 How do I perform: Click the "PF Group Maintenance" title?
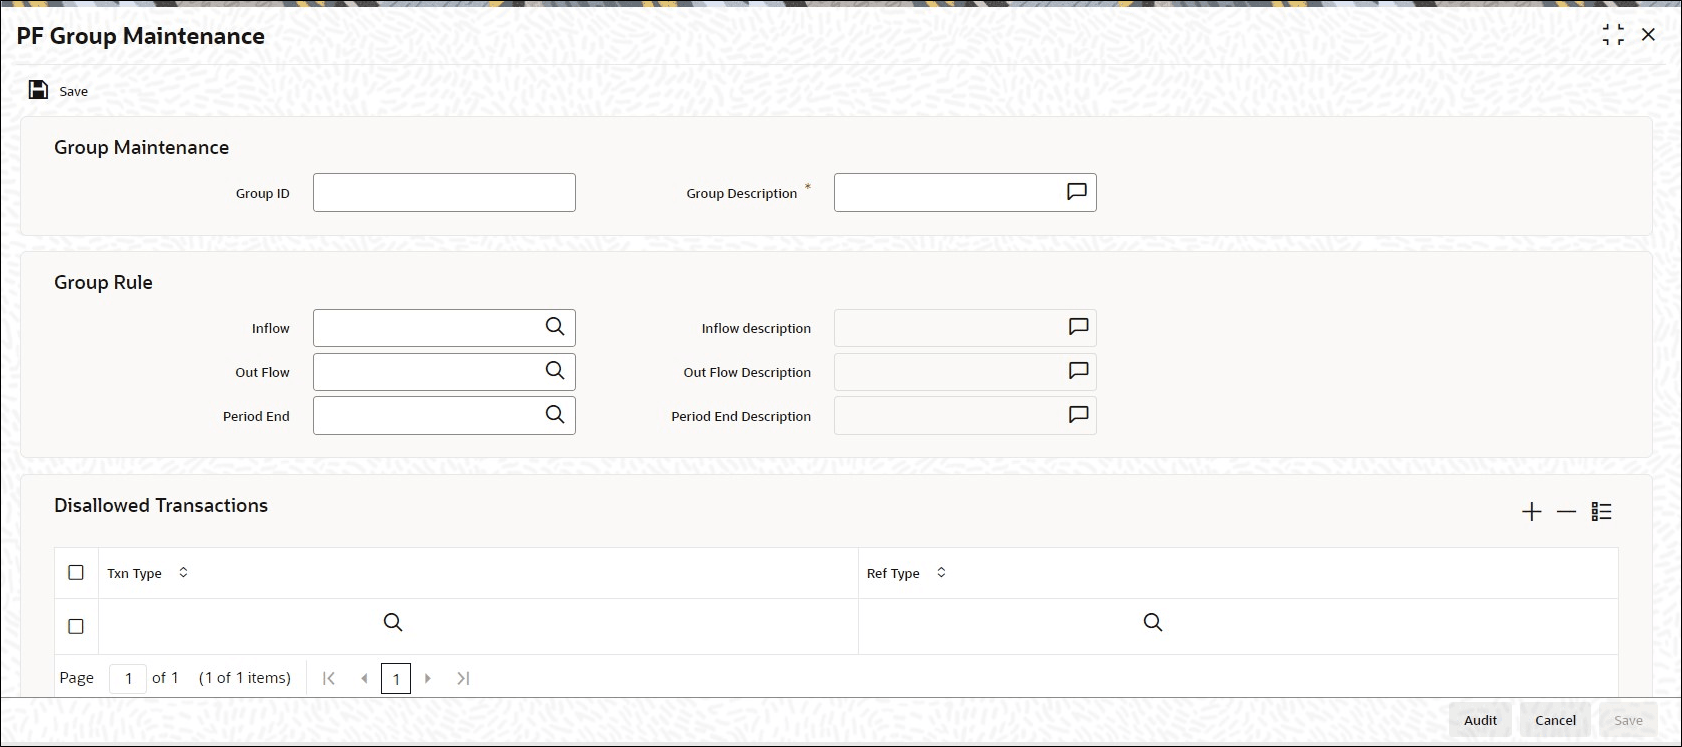point(141,36)
